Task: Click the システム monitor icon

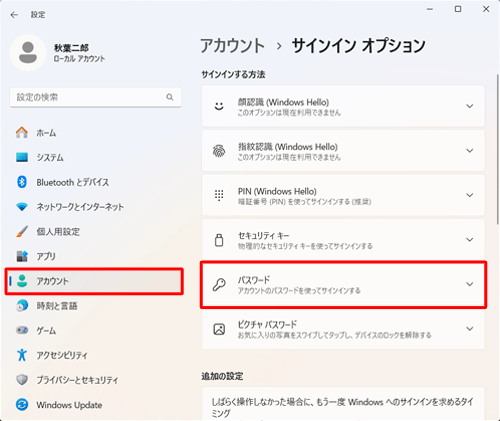Action: tap(22, 157)
